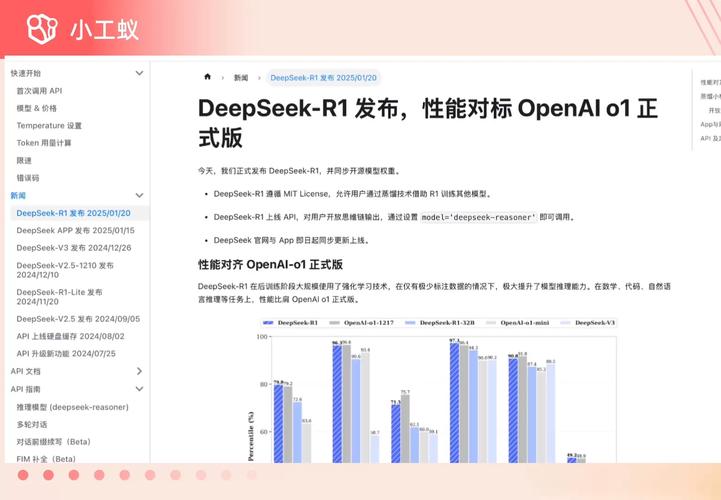The height and width of the screenshot is (500, 721).
Task: Open DeepSeek-V2.5-1210 发布 2024/12/10
Action: point(65,270)
